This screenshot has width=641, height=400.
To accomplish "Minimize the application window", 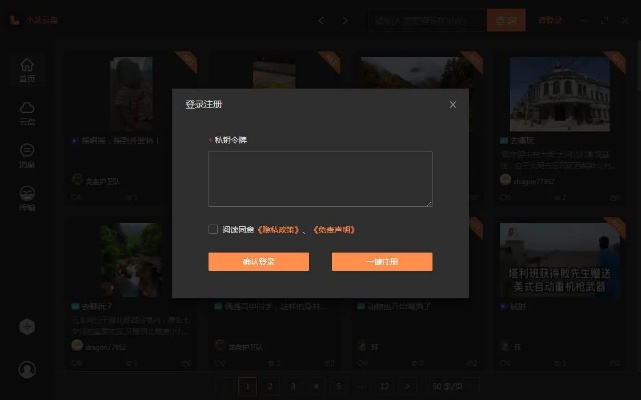I will [584, 20].
